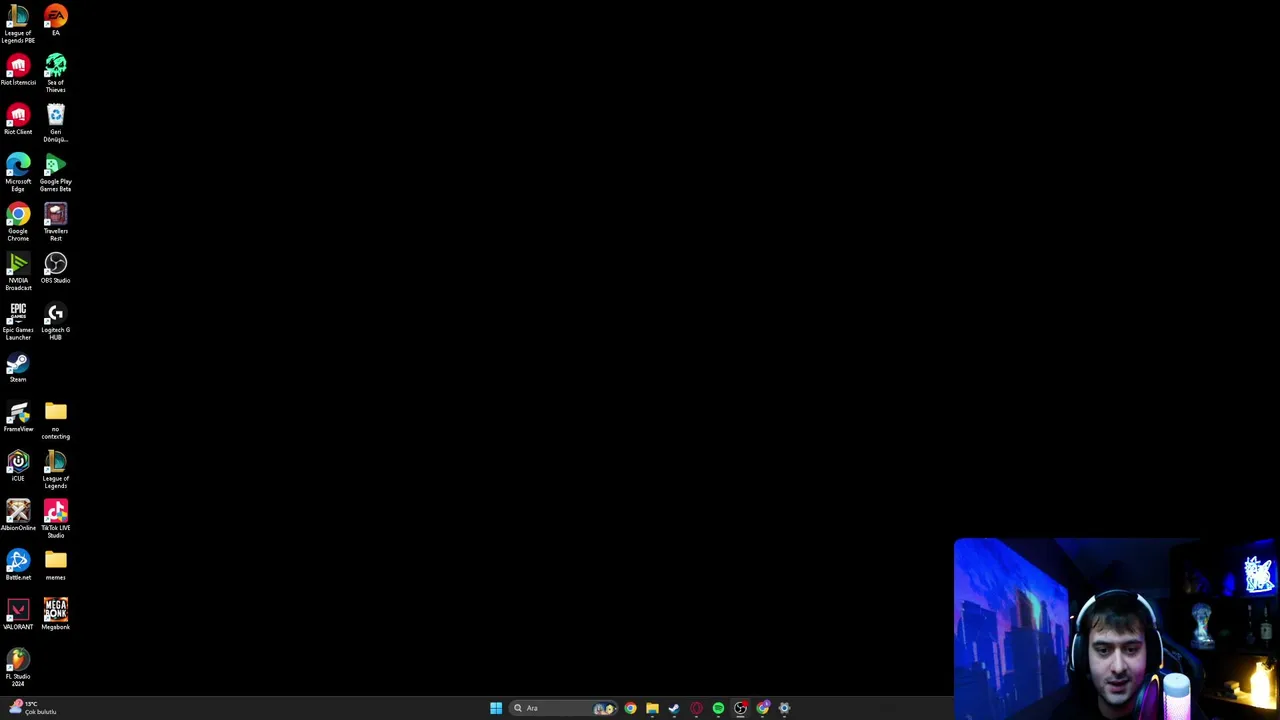The image size is (1280, 720).
Task: Launch NVIDIA Broadcast desktop shortcut
Action: tap(18, 272)
